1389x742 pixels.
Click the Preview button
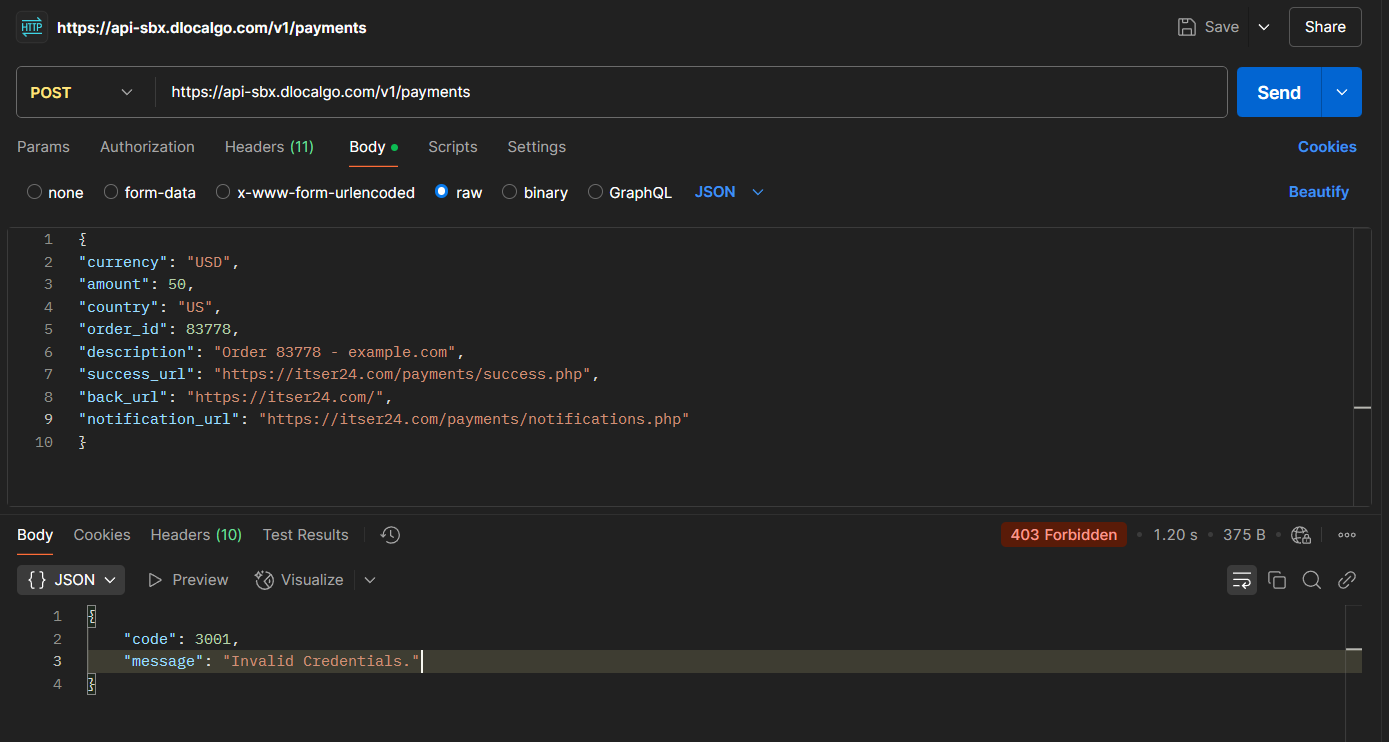(188, 580)
